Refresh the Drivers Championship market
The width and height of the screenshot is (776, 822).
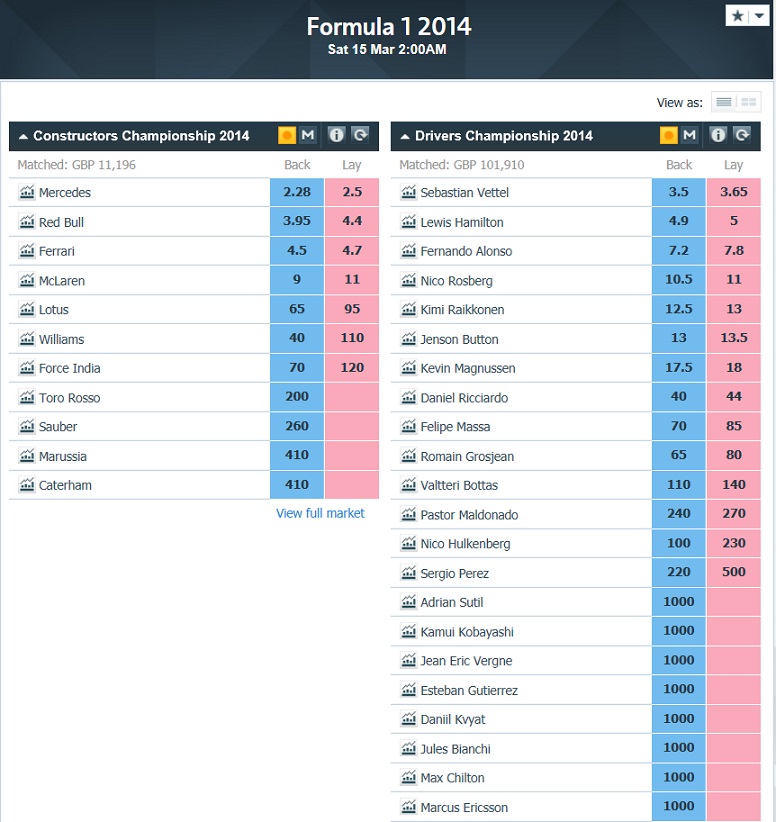pyautogui.click(x=742, y=135)
